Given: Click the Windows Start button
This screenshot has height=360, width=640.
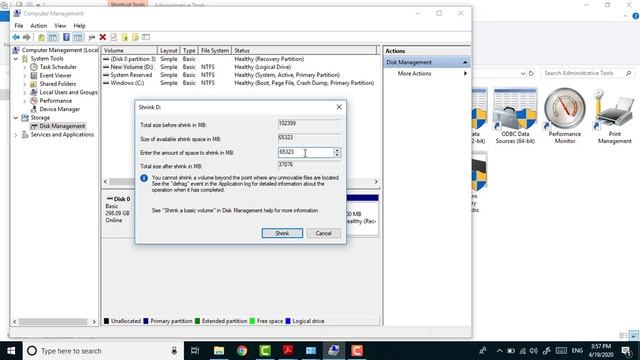Looking at the screenshot, I should [11, 351].
